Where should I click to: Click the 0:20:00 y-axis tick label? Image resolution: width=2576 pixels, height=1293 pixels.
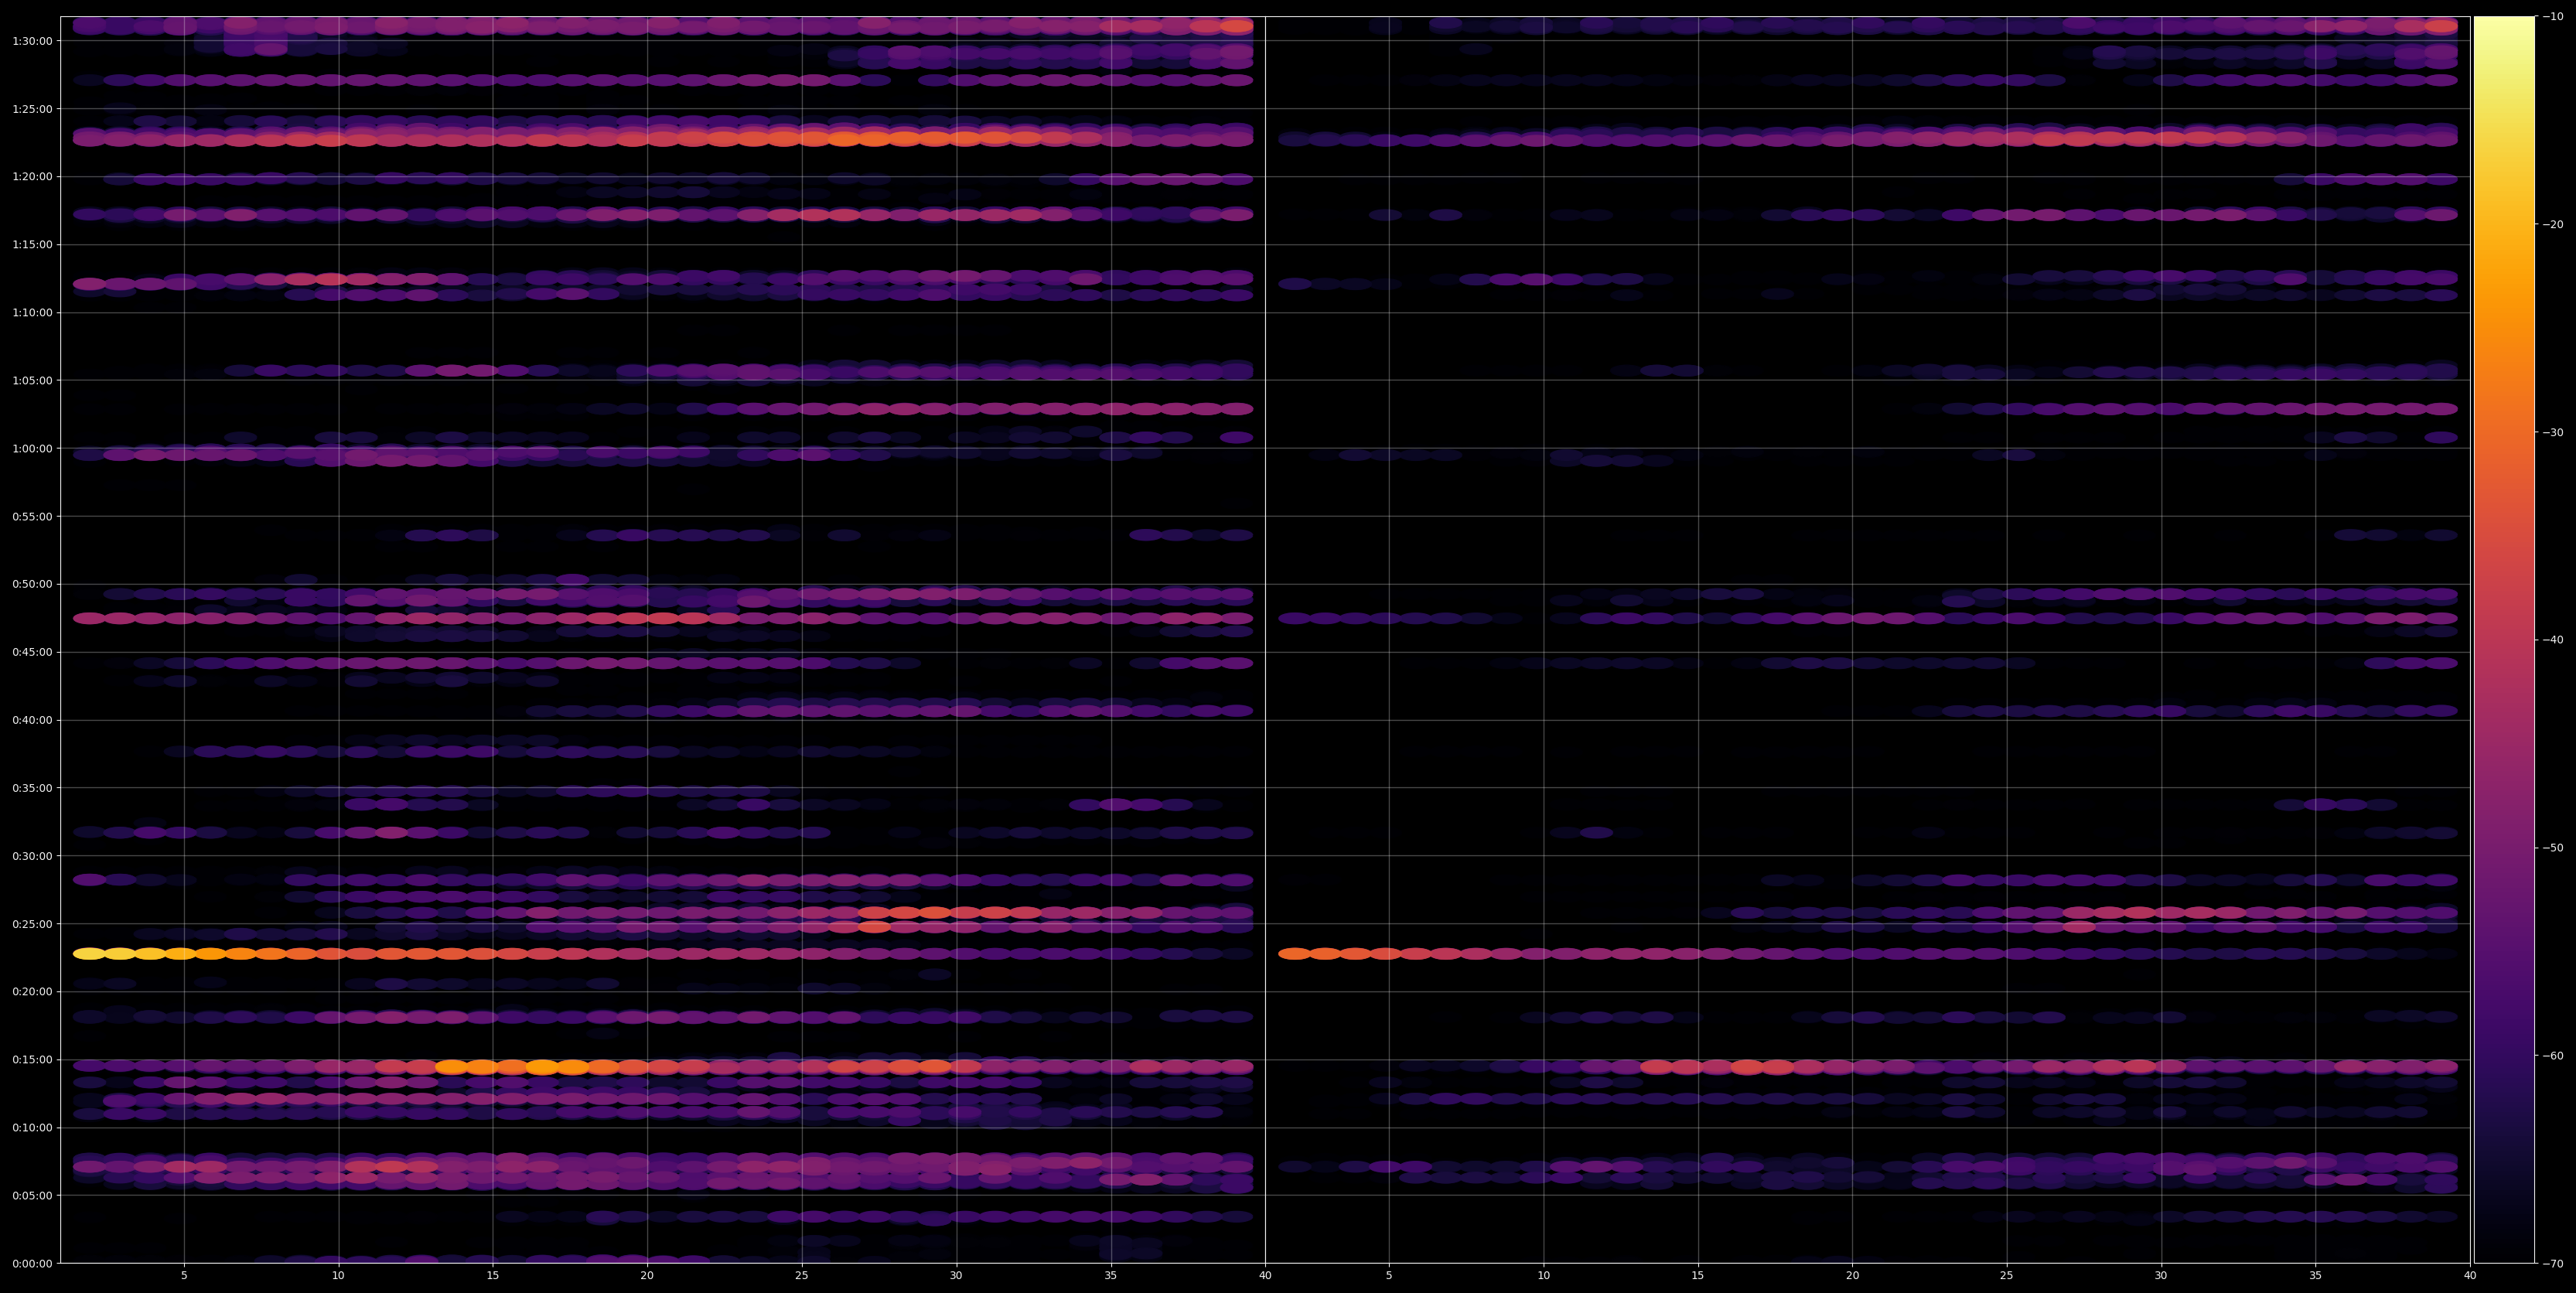click(x=32, y=992)
